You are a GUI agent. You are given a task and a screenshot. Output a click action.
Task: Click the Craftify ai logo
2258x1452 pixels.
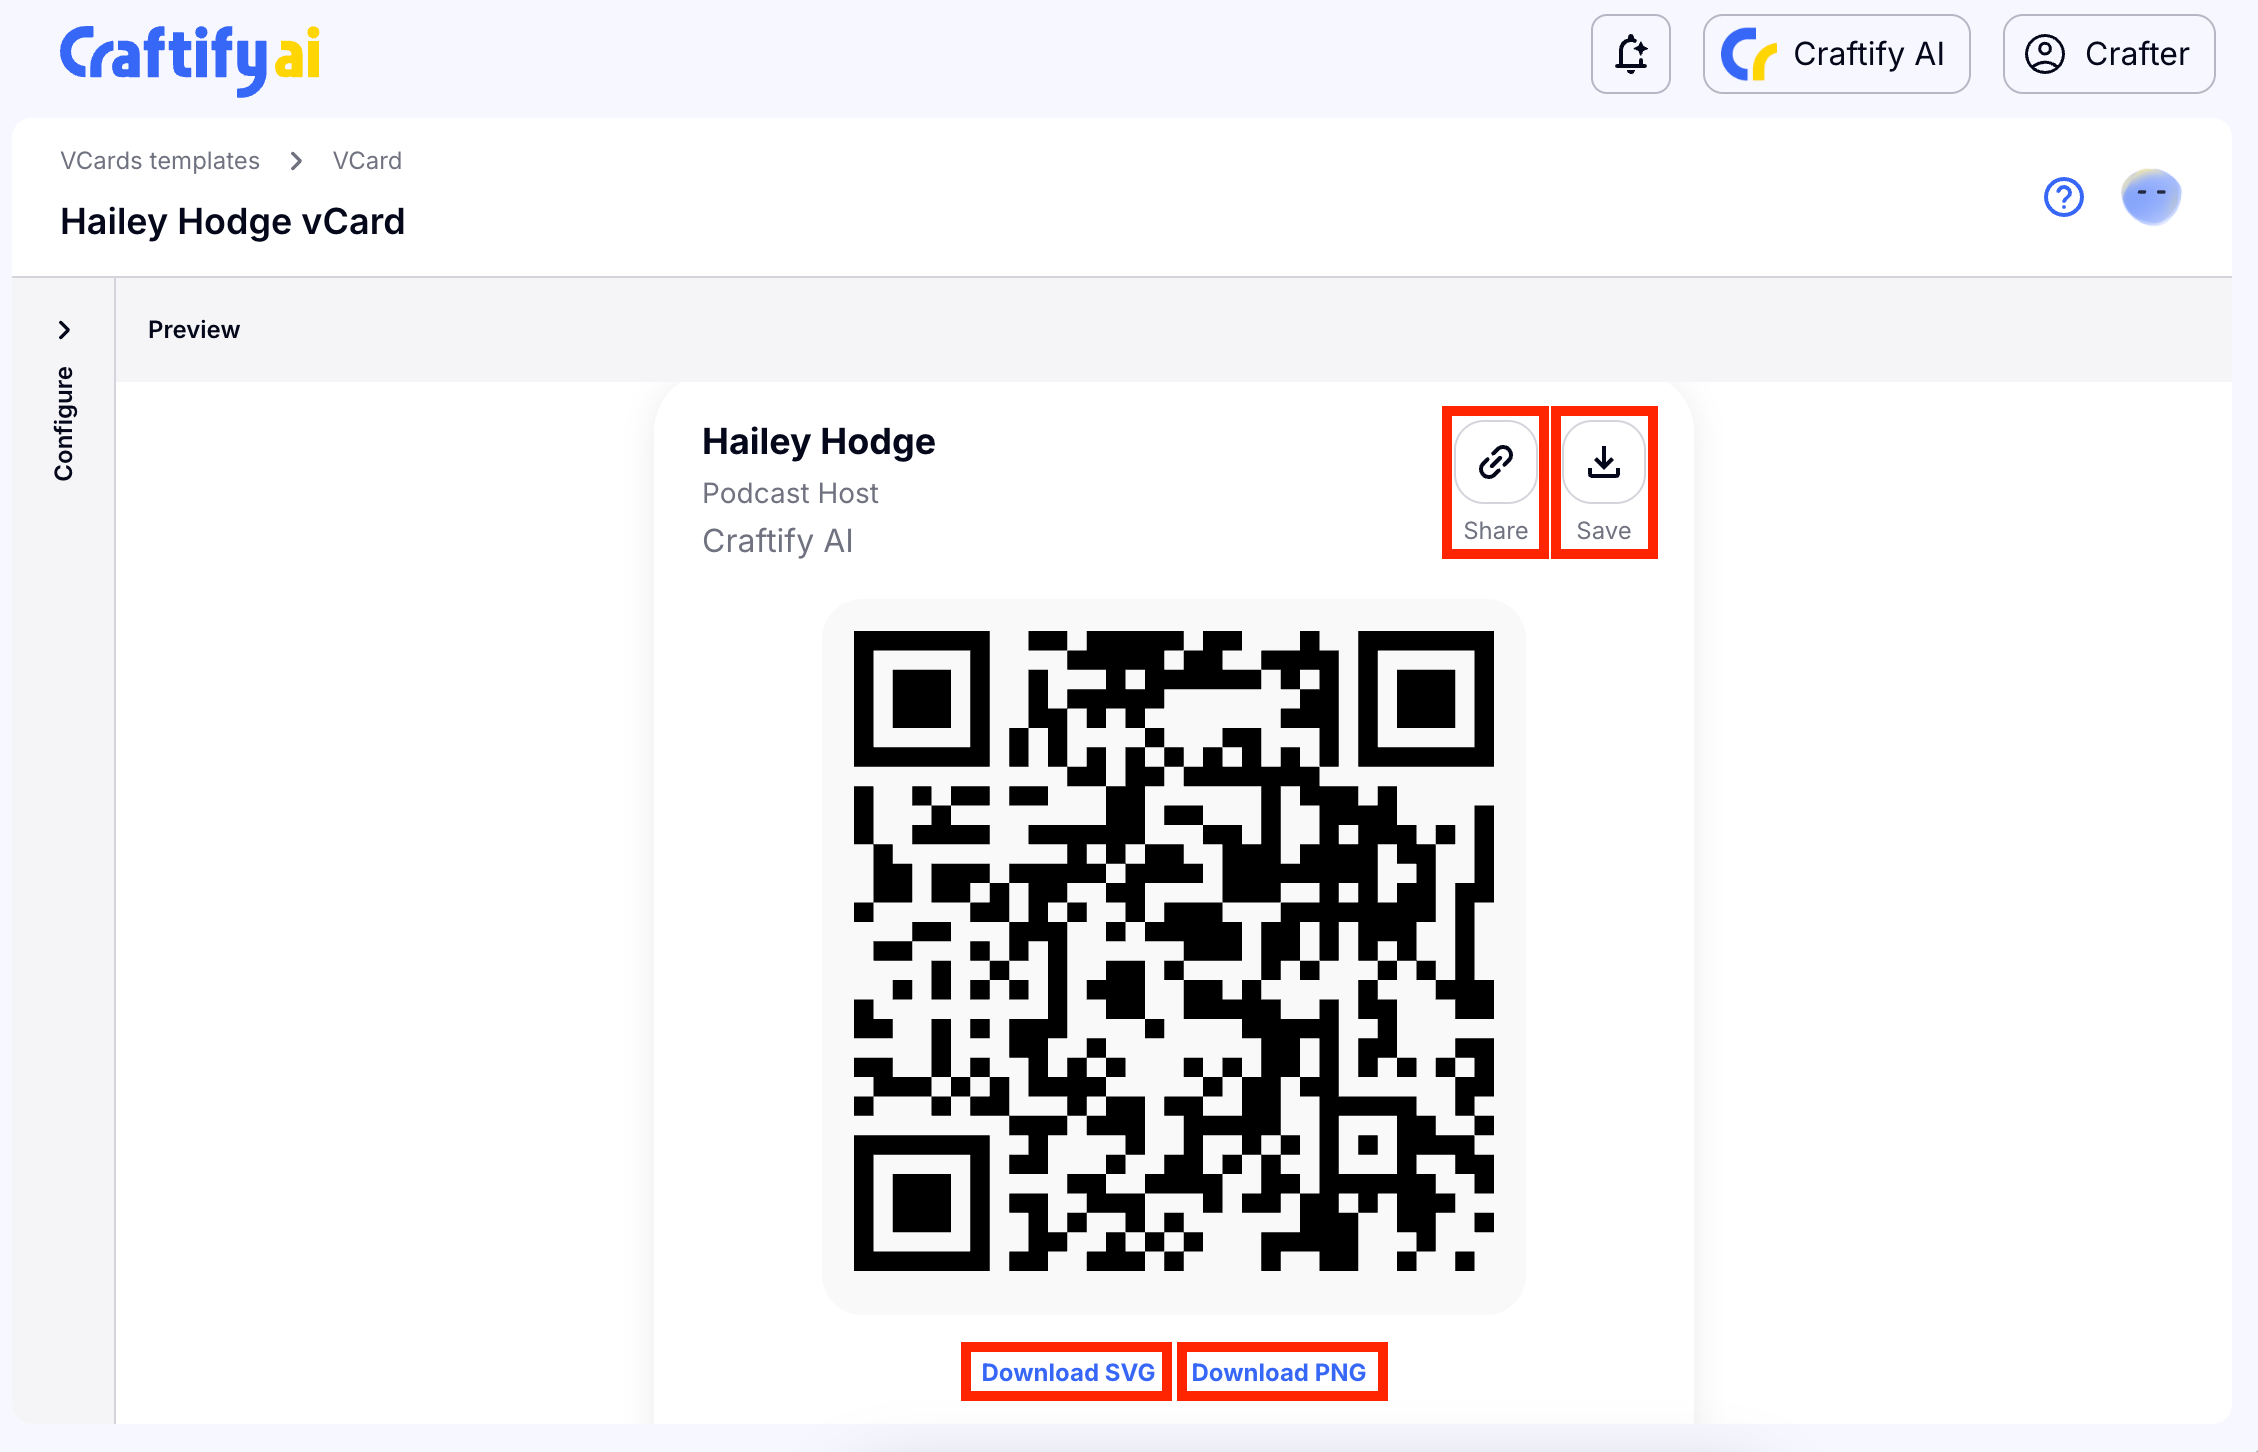pyautogui.click(x=190, y=56)
